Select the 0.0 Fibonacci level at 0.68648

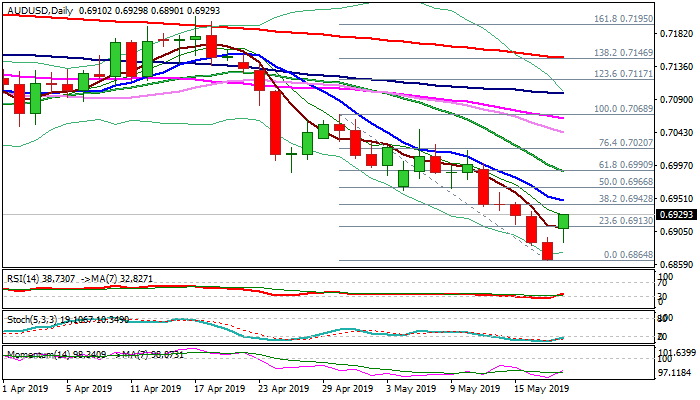(630, 255)
